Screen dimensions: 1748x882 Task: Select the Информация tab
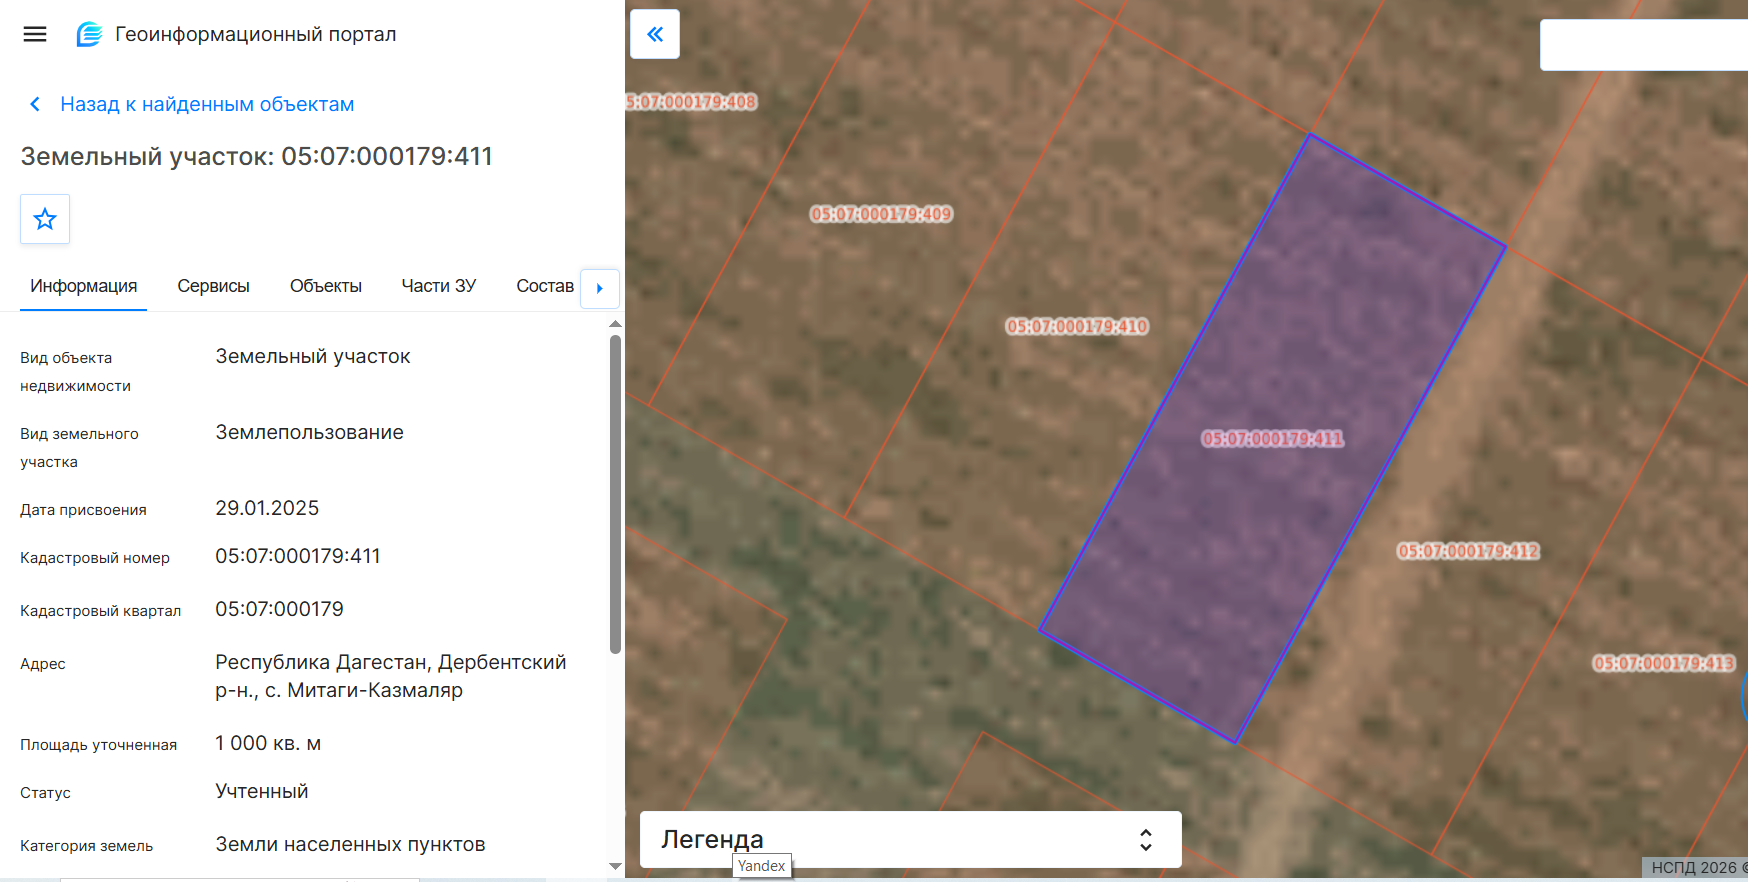point(84,286)
